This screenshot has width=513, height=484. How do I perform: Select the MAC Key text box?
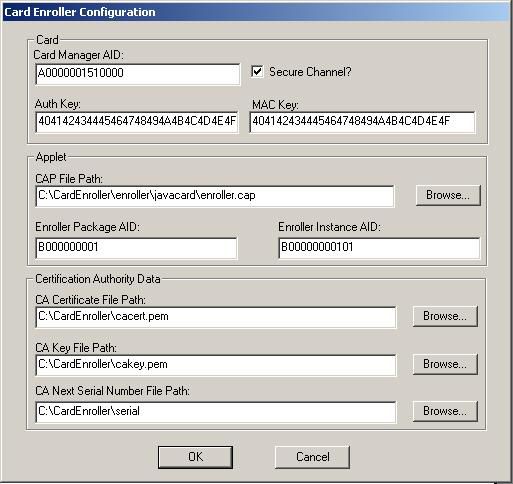pos(362,122)
